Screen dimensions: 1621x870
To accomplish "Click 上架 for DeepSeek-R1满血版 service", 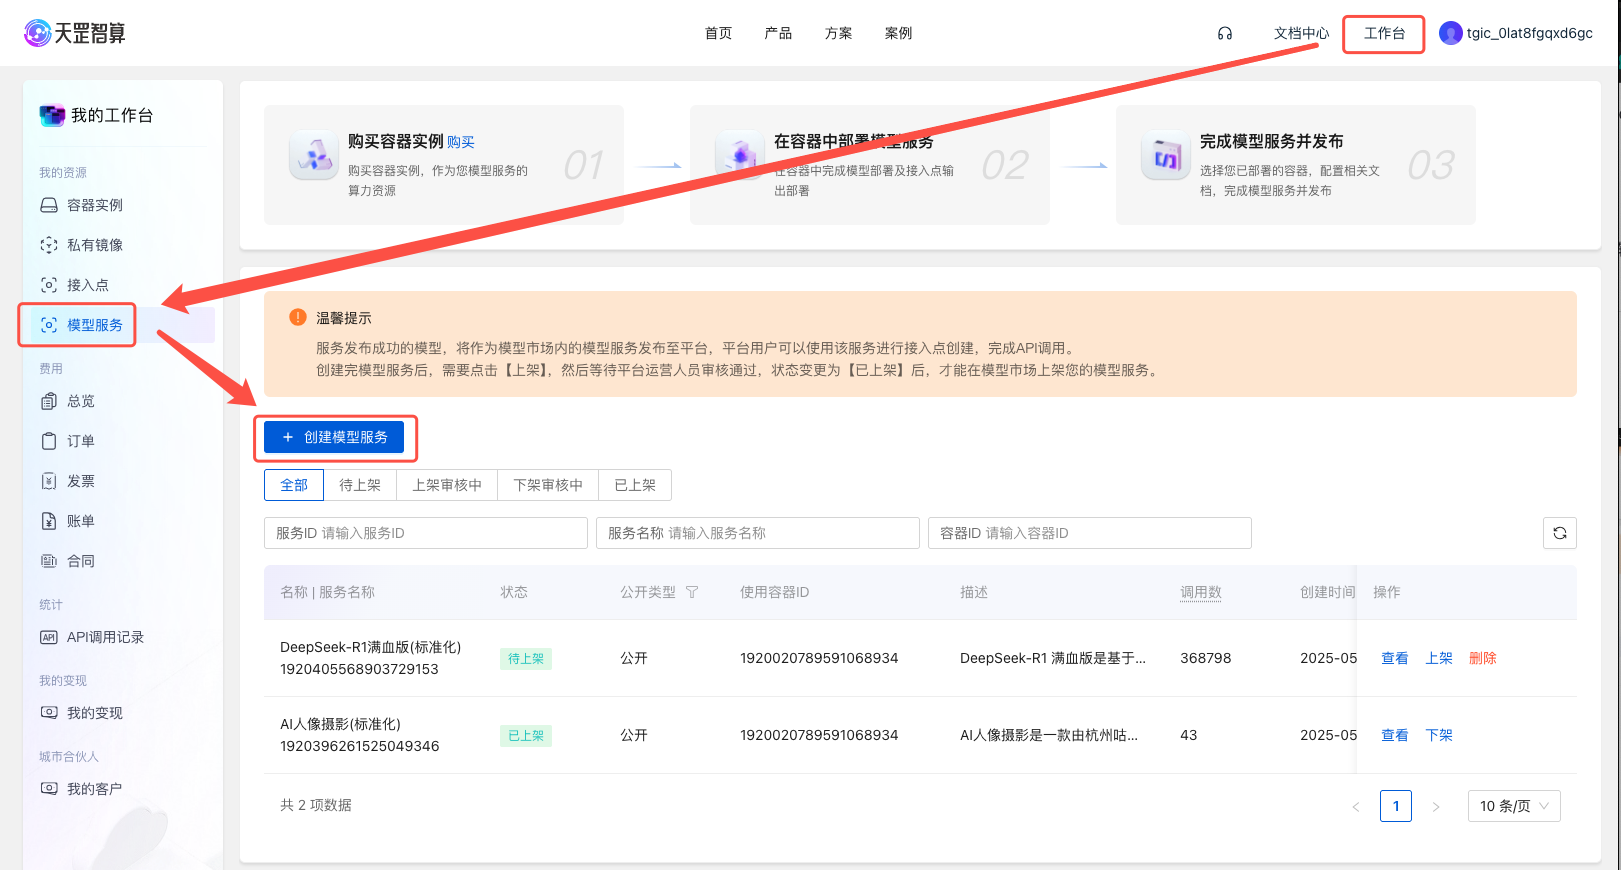I will [x=1439, y=658].
